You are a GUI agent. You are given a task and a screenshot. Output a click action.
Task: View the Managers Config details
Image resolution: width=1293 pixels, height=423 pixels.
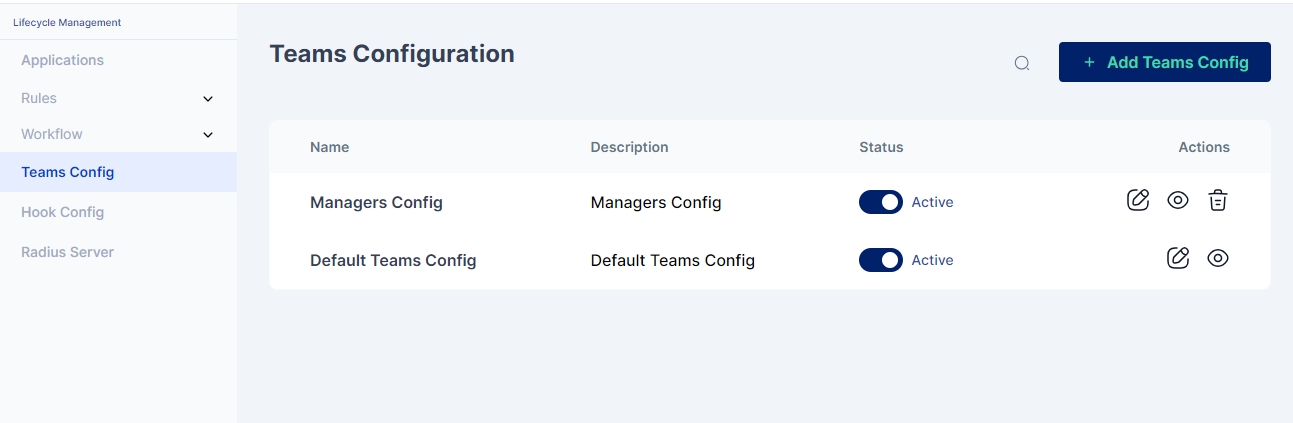coord(1178,200)
